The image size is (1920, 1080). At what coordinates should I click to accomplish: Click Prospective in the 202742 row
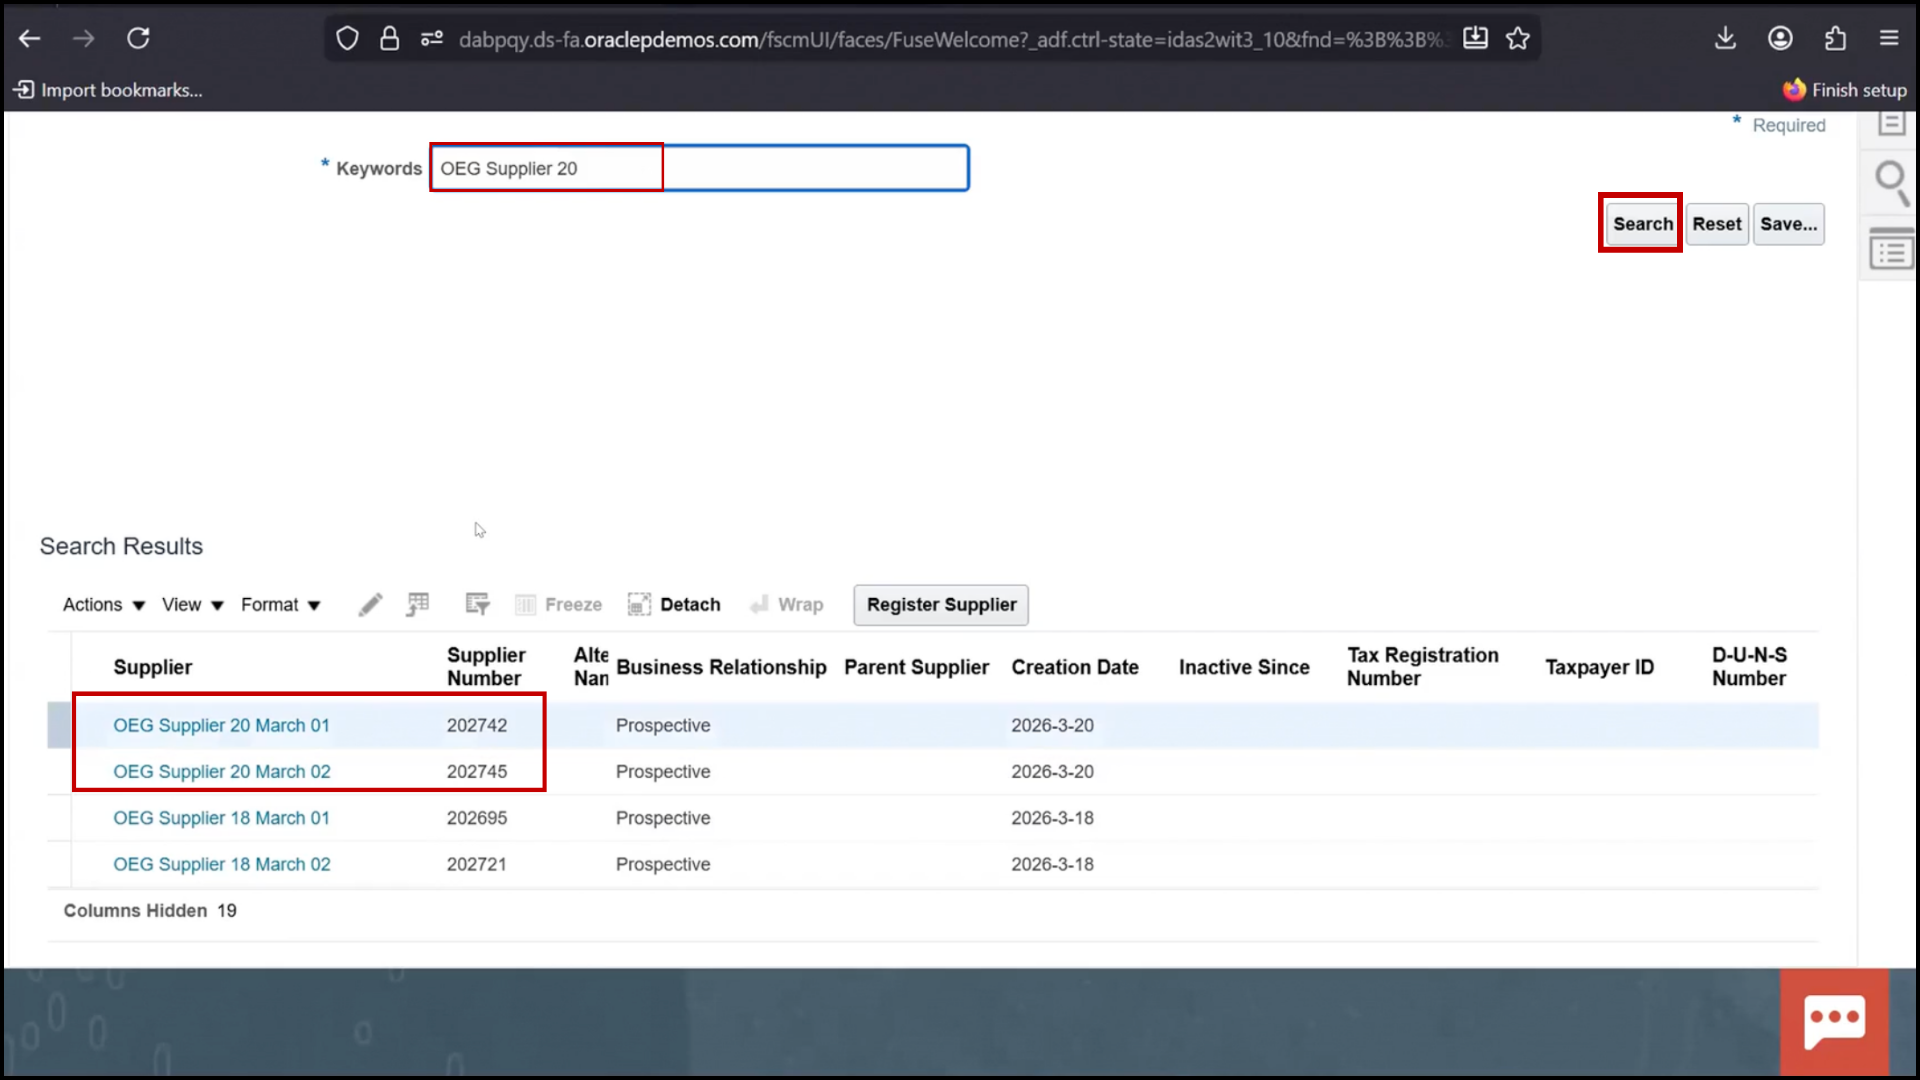click(663, 725)
